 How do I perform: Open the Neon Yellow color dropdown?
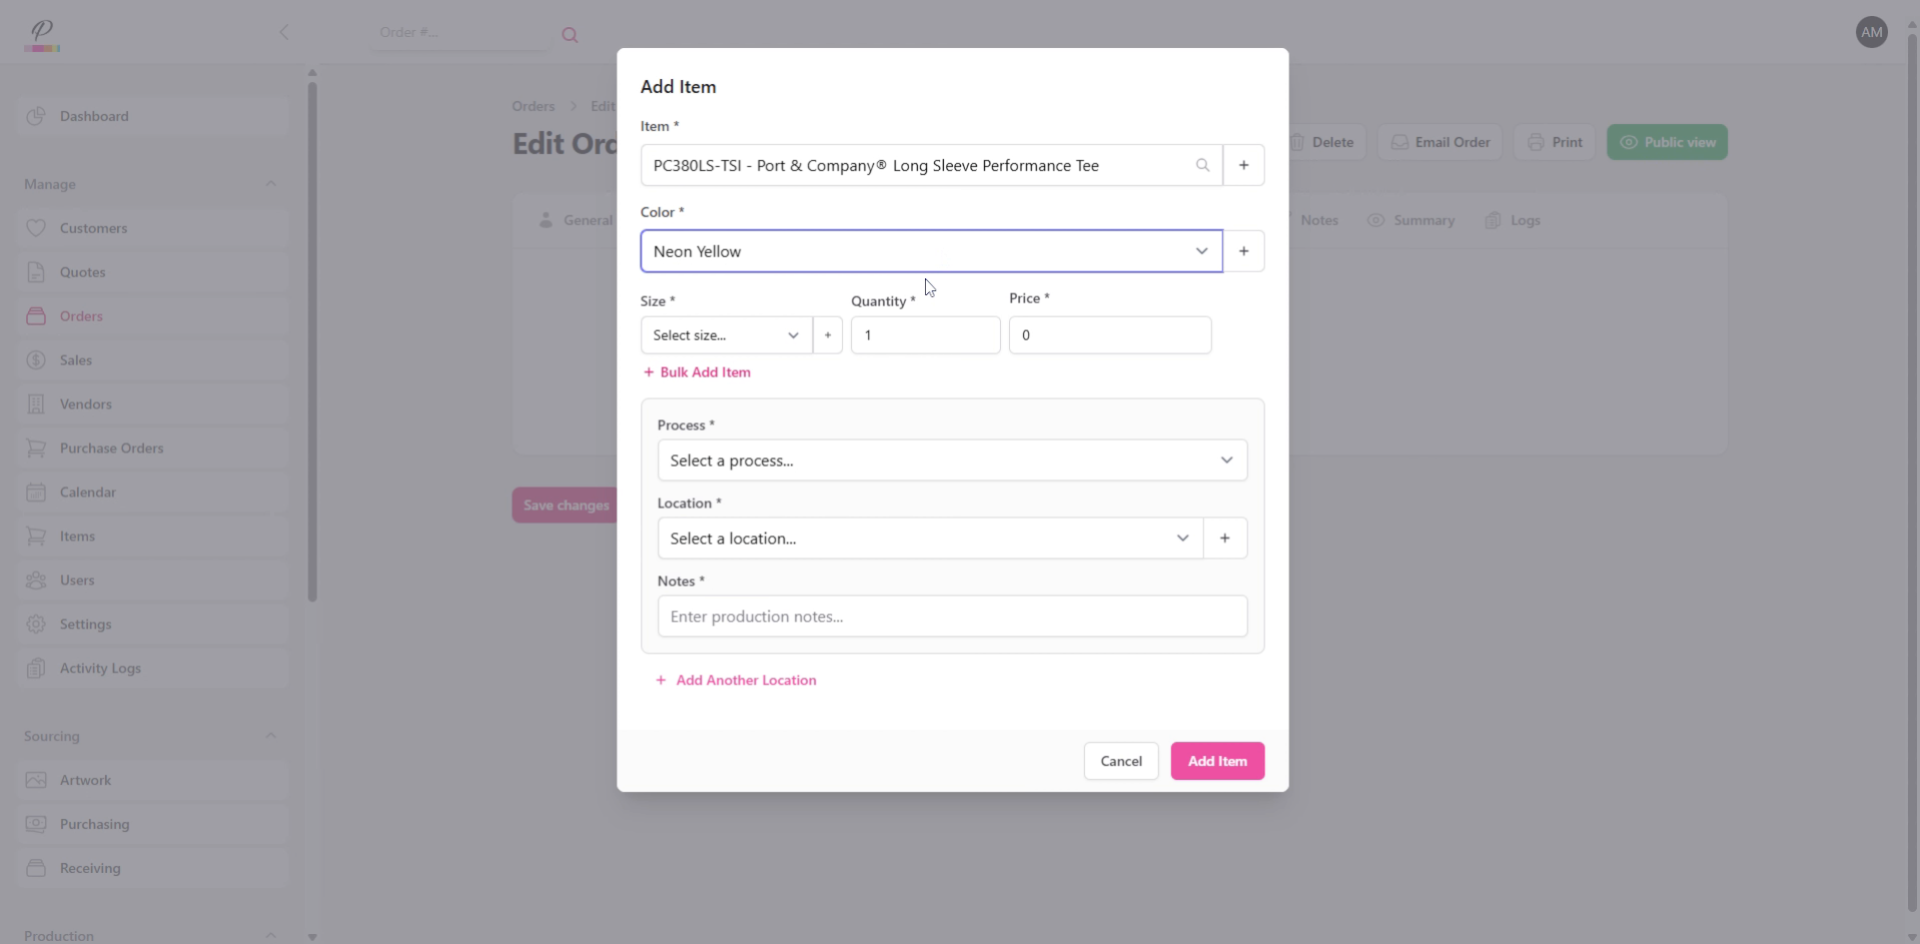[x=1201, y=251]
